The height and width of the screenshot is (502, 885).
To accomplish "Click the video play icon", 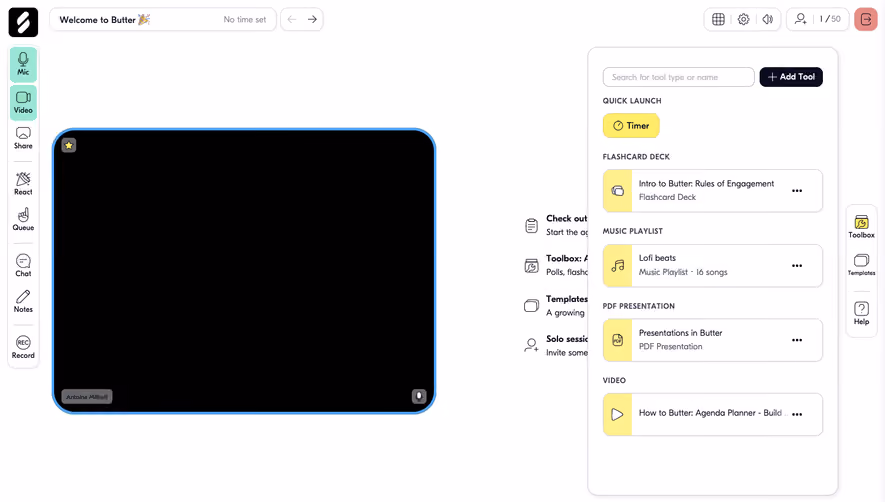I will [617, 414].
